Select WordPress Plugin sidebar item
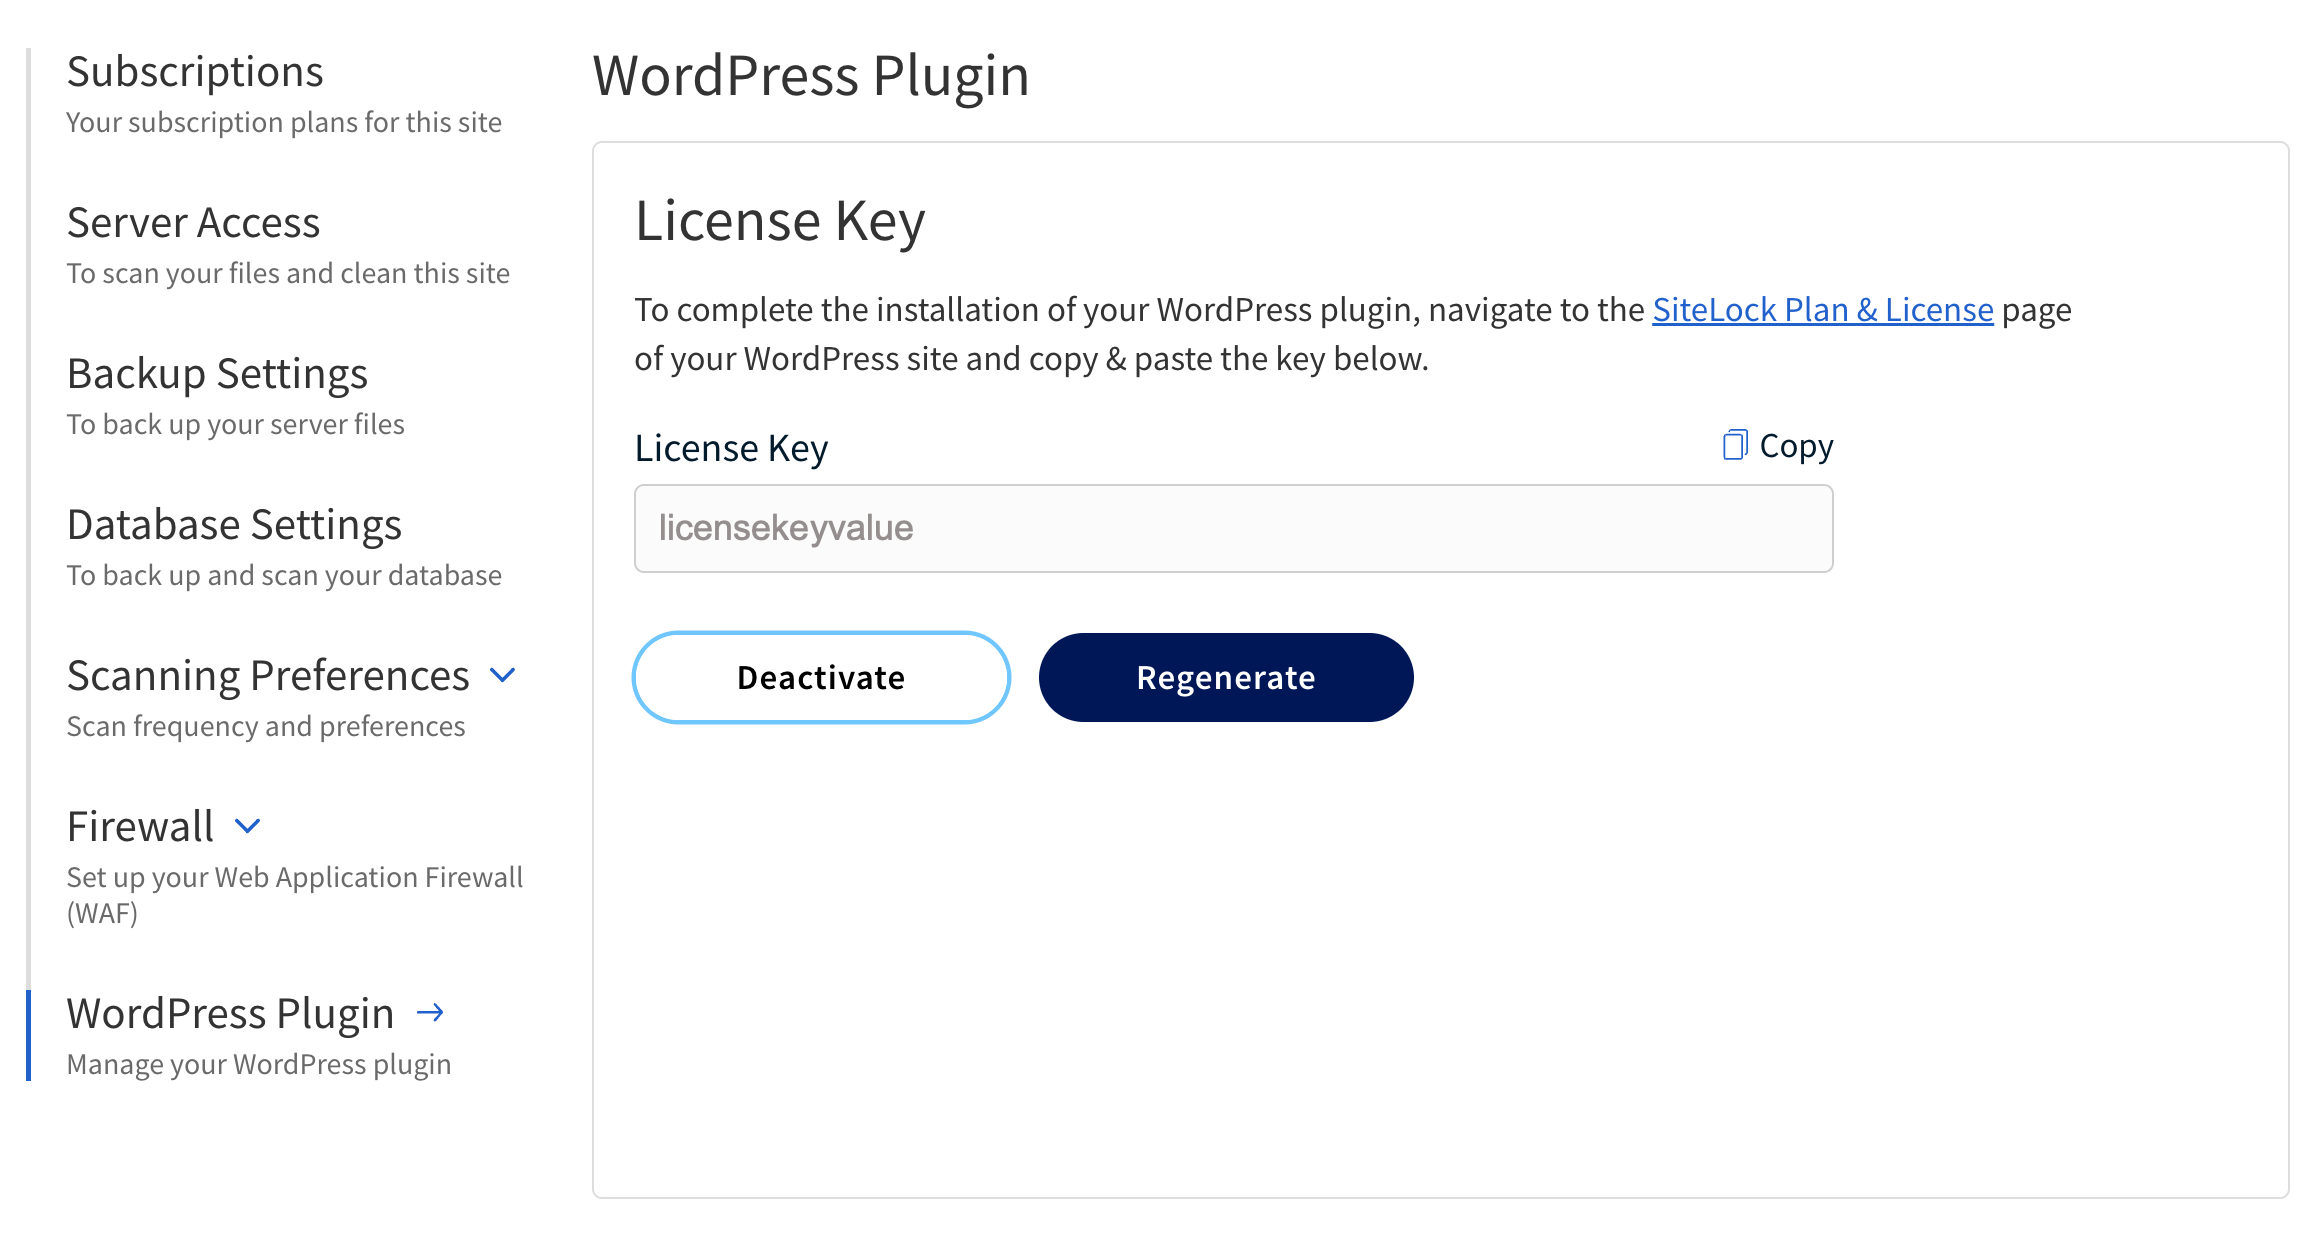The height and width of the screenshot is (1242, 2316). click(x=230, y=1014)
